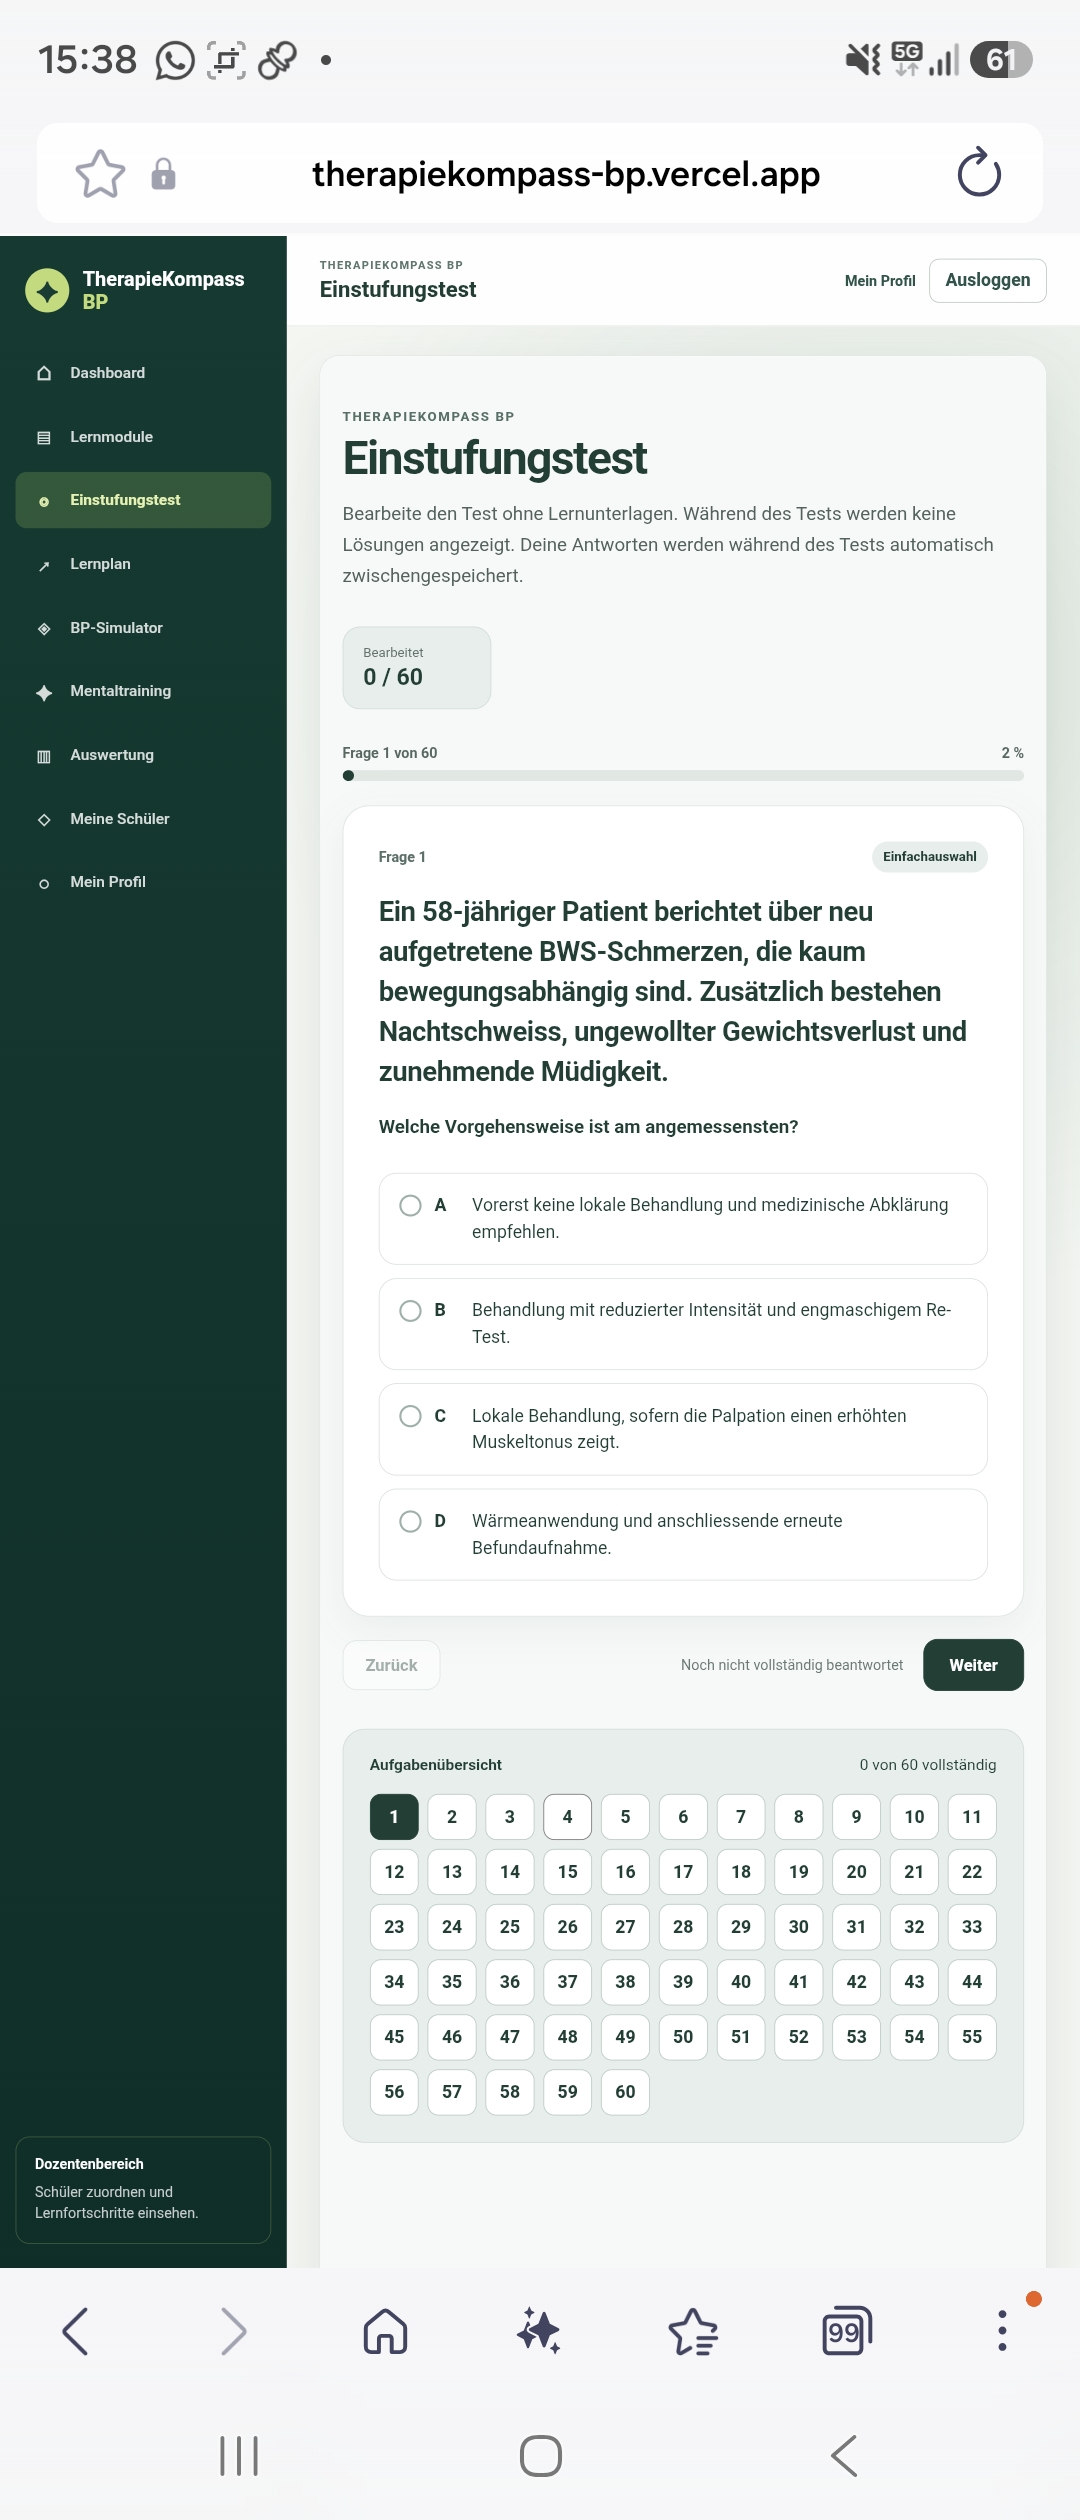Select answer C radio button
This screenshot has height=2520, width=1080.
(x=410, y=1416)
